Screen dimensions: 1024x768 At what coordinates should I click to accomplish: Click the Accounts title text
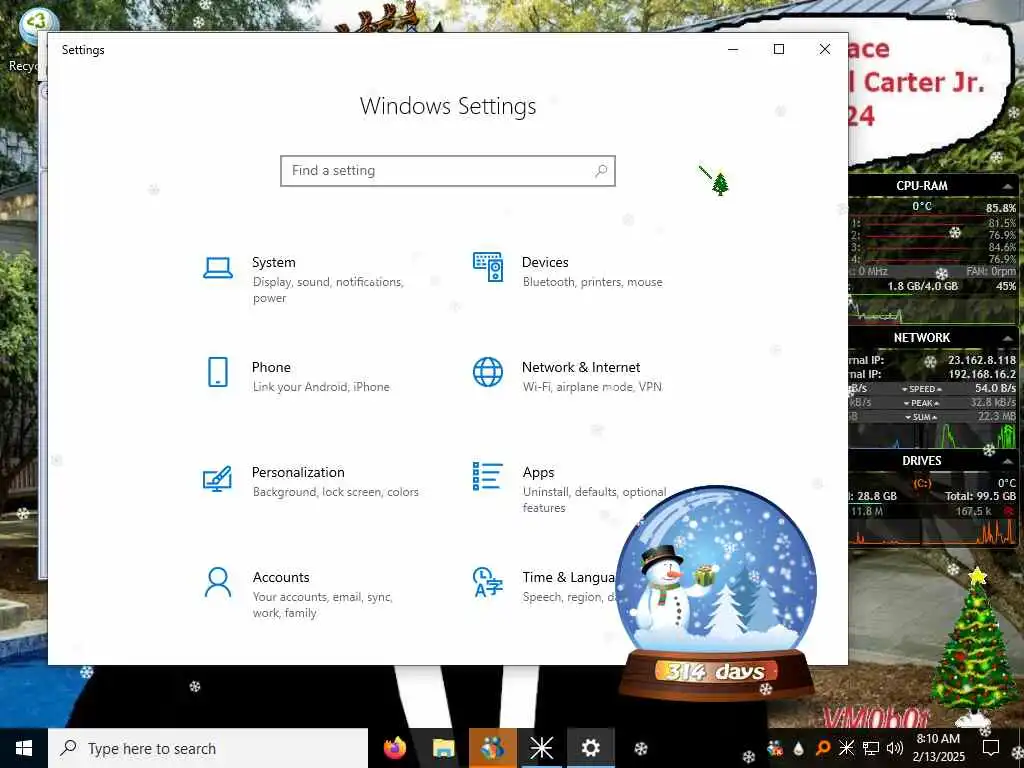coord(281,577)
